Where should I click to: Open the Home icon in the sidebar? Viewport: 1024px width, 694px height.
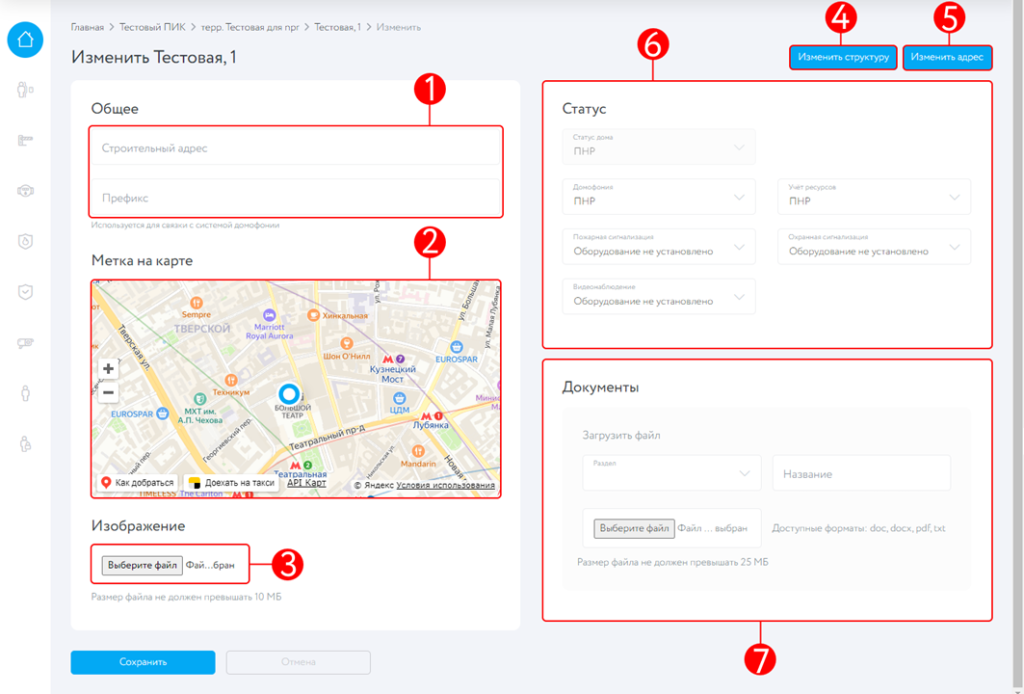pyautogui.click(x=25, y=40)
